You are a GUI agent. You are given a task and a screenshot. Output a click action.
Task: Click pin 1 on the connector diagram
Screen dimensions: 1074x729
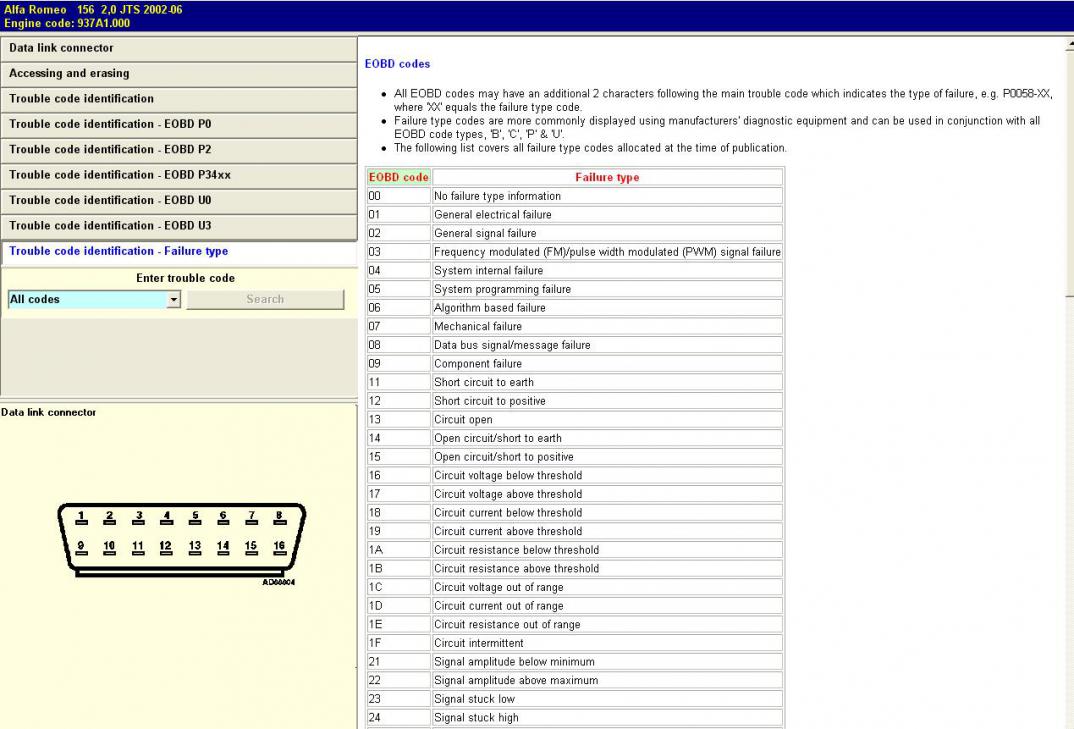point(82,517)
